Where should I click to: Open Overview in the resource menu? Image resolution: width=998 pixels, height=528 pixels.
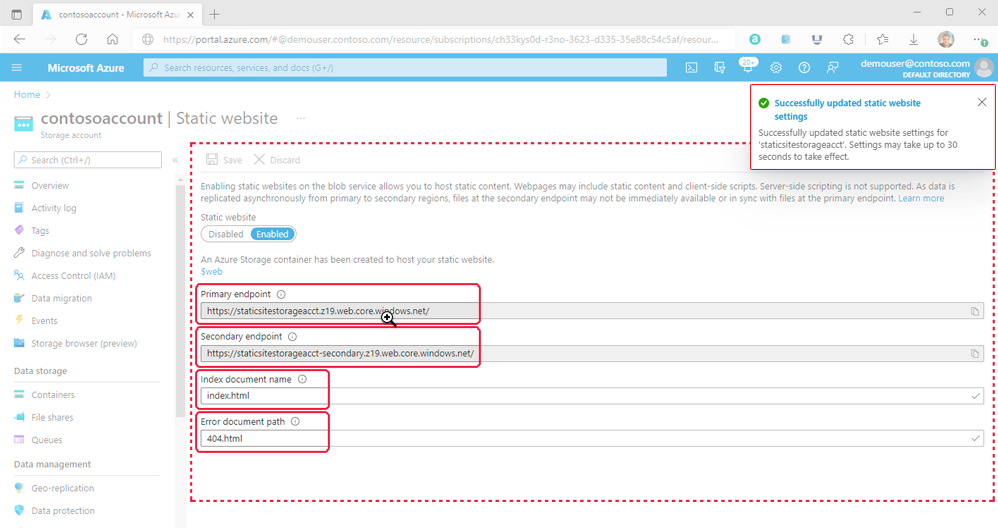50,186
